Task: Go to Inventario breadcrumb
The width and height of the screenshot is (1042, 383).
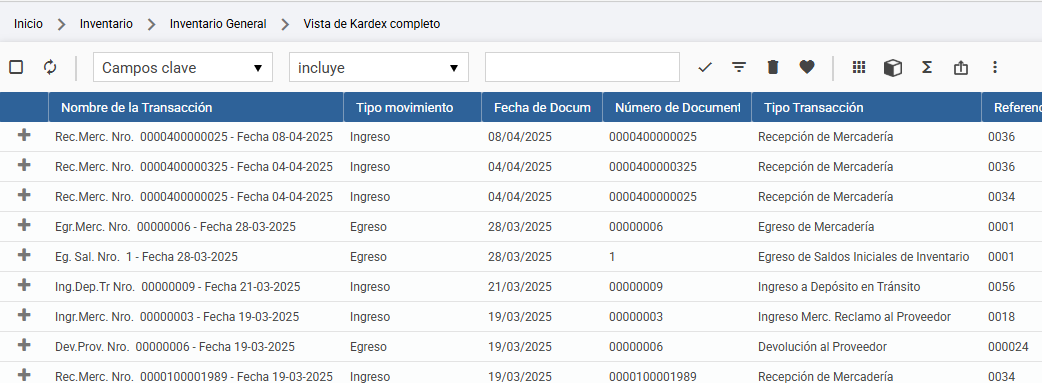Action: 106,24
